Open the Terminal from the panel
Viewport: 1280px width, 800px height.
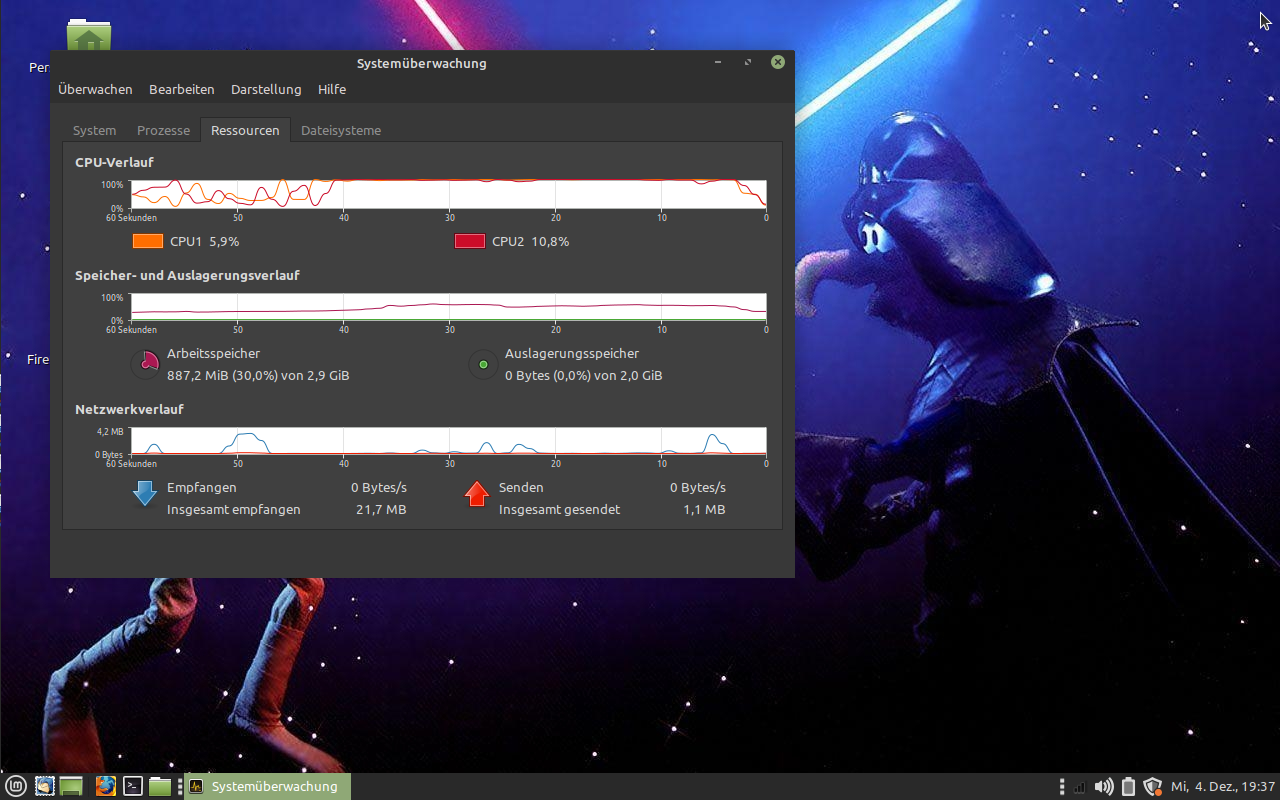[133, 786]
